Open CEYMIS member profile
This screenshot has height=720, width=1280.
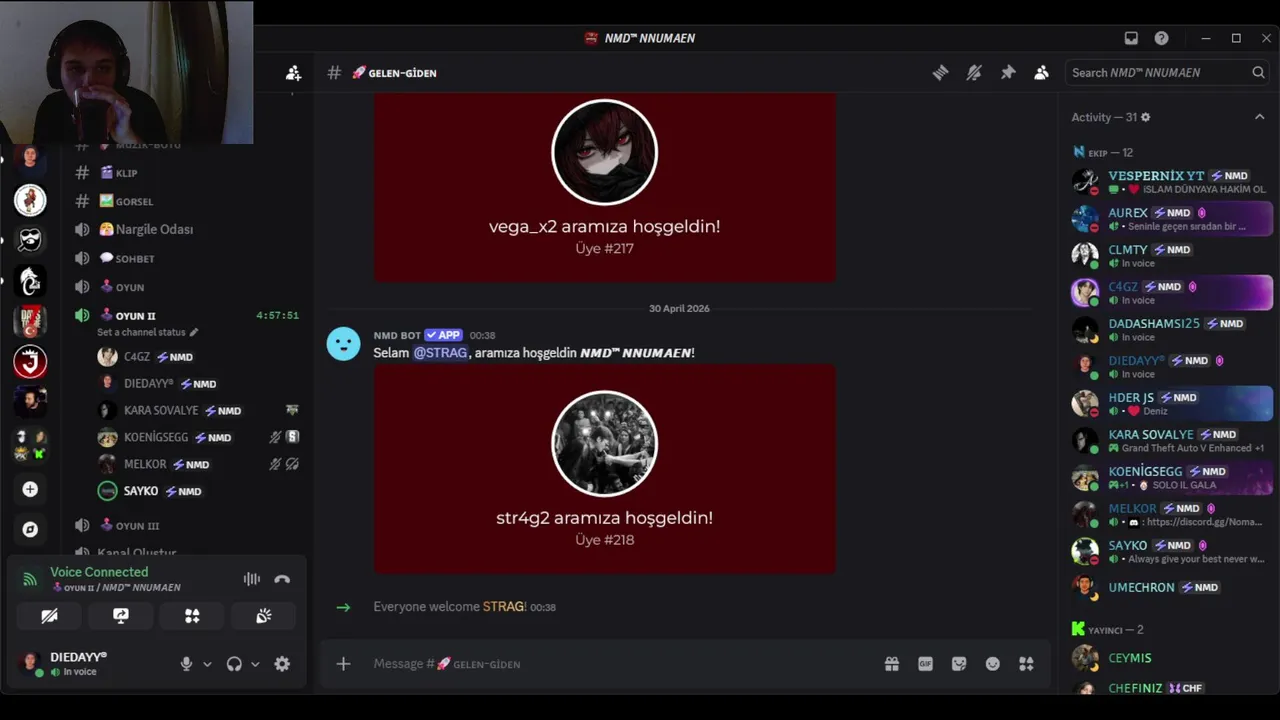1170,658
